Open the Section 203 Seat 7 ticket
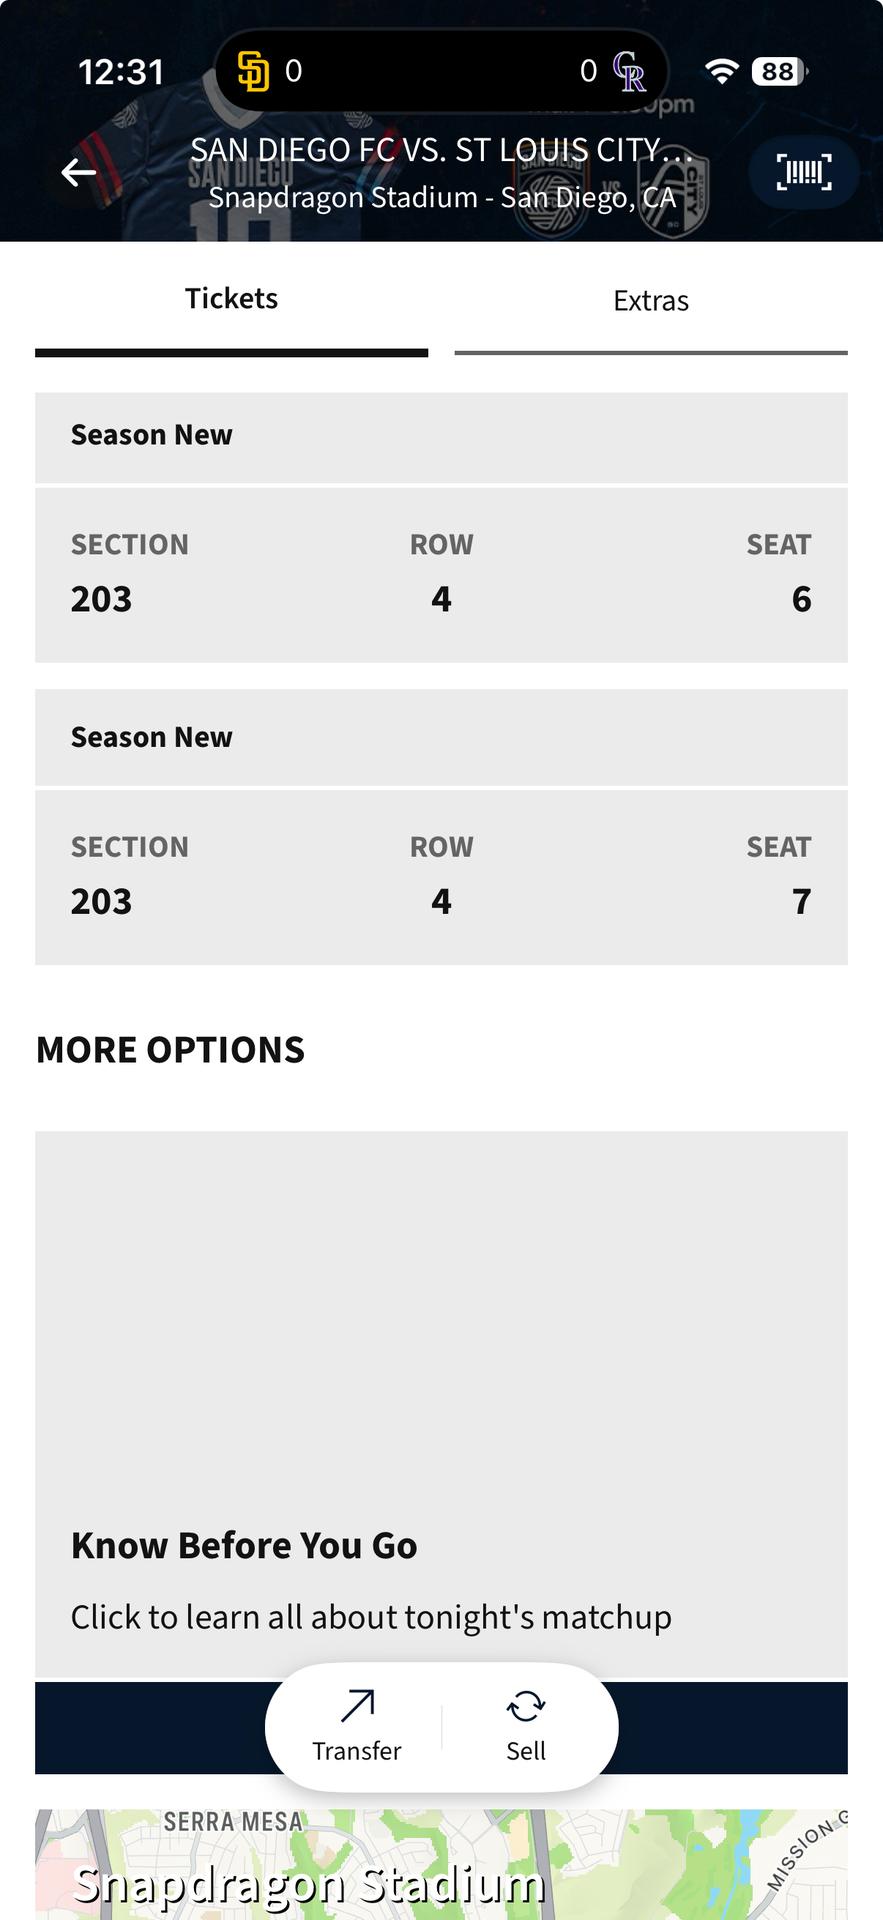This screenshot has width=883, height=1920. [441, 877]
